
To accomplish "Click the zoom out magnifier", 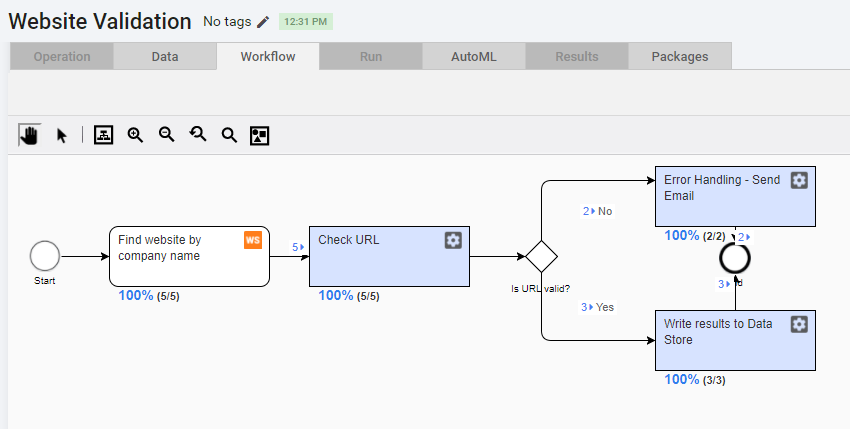I will tap(166, 135).
